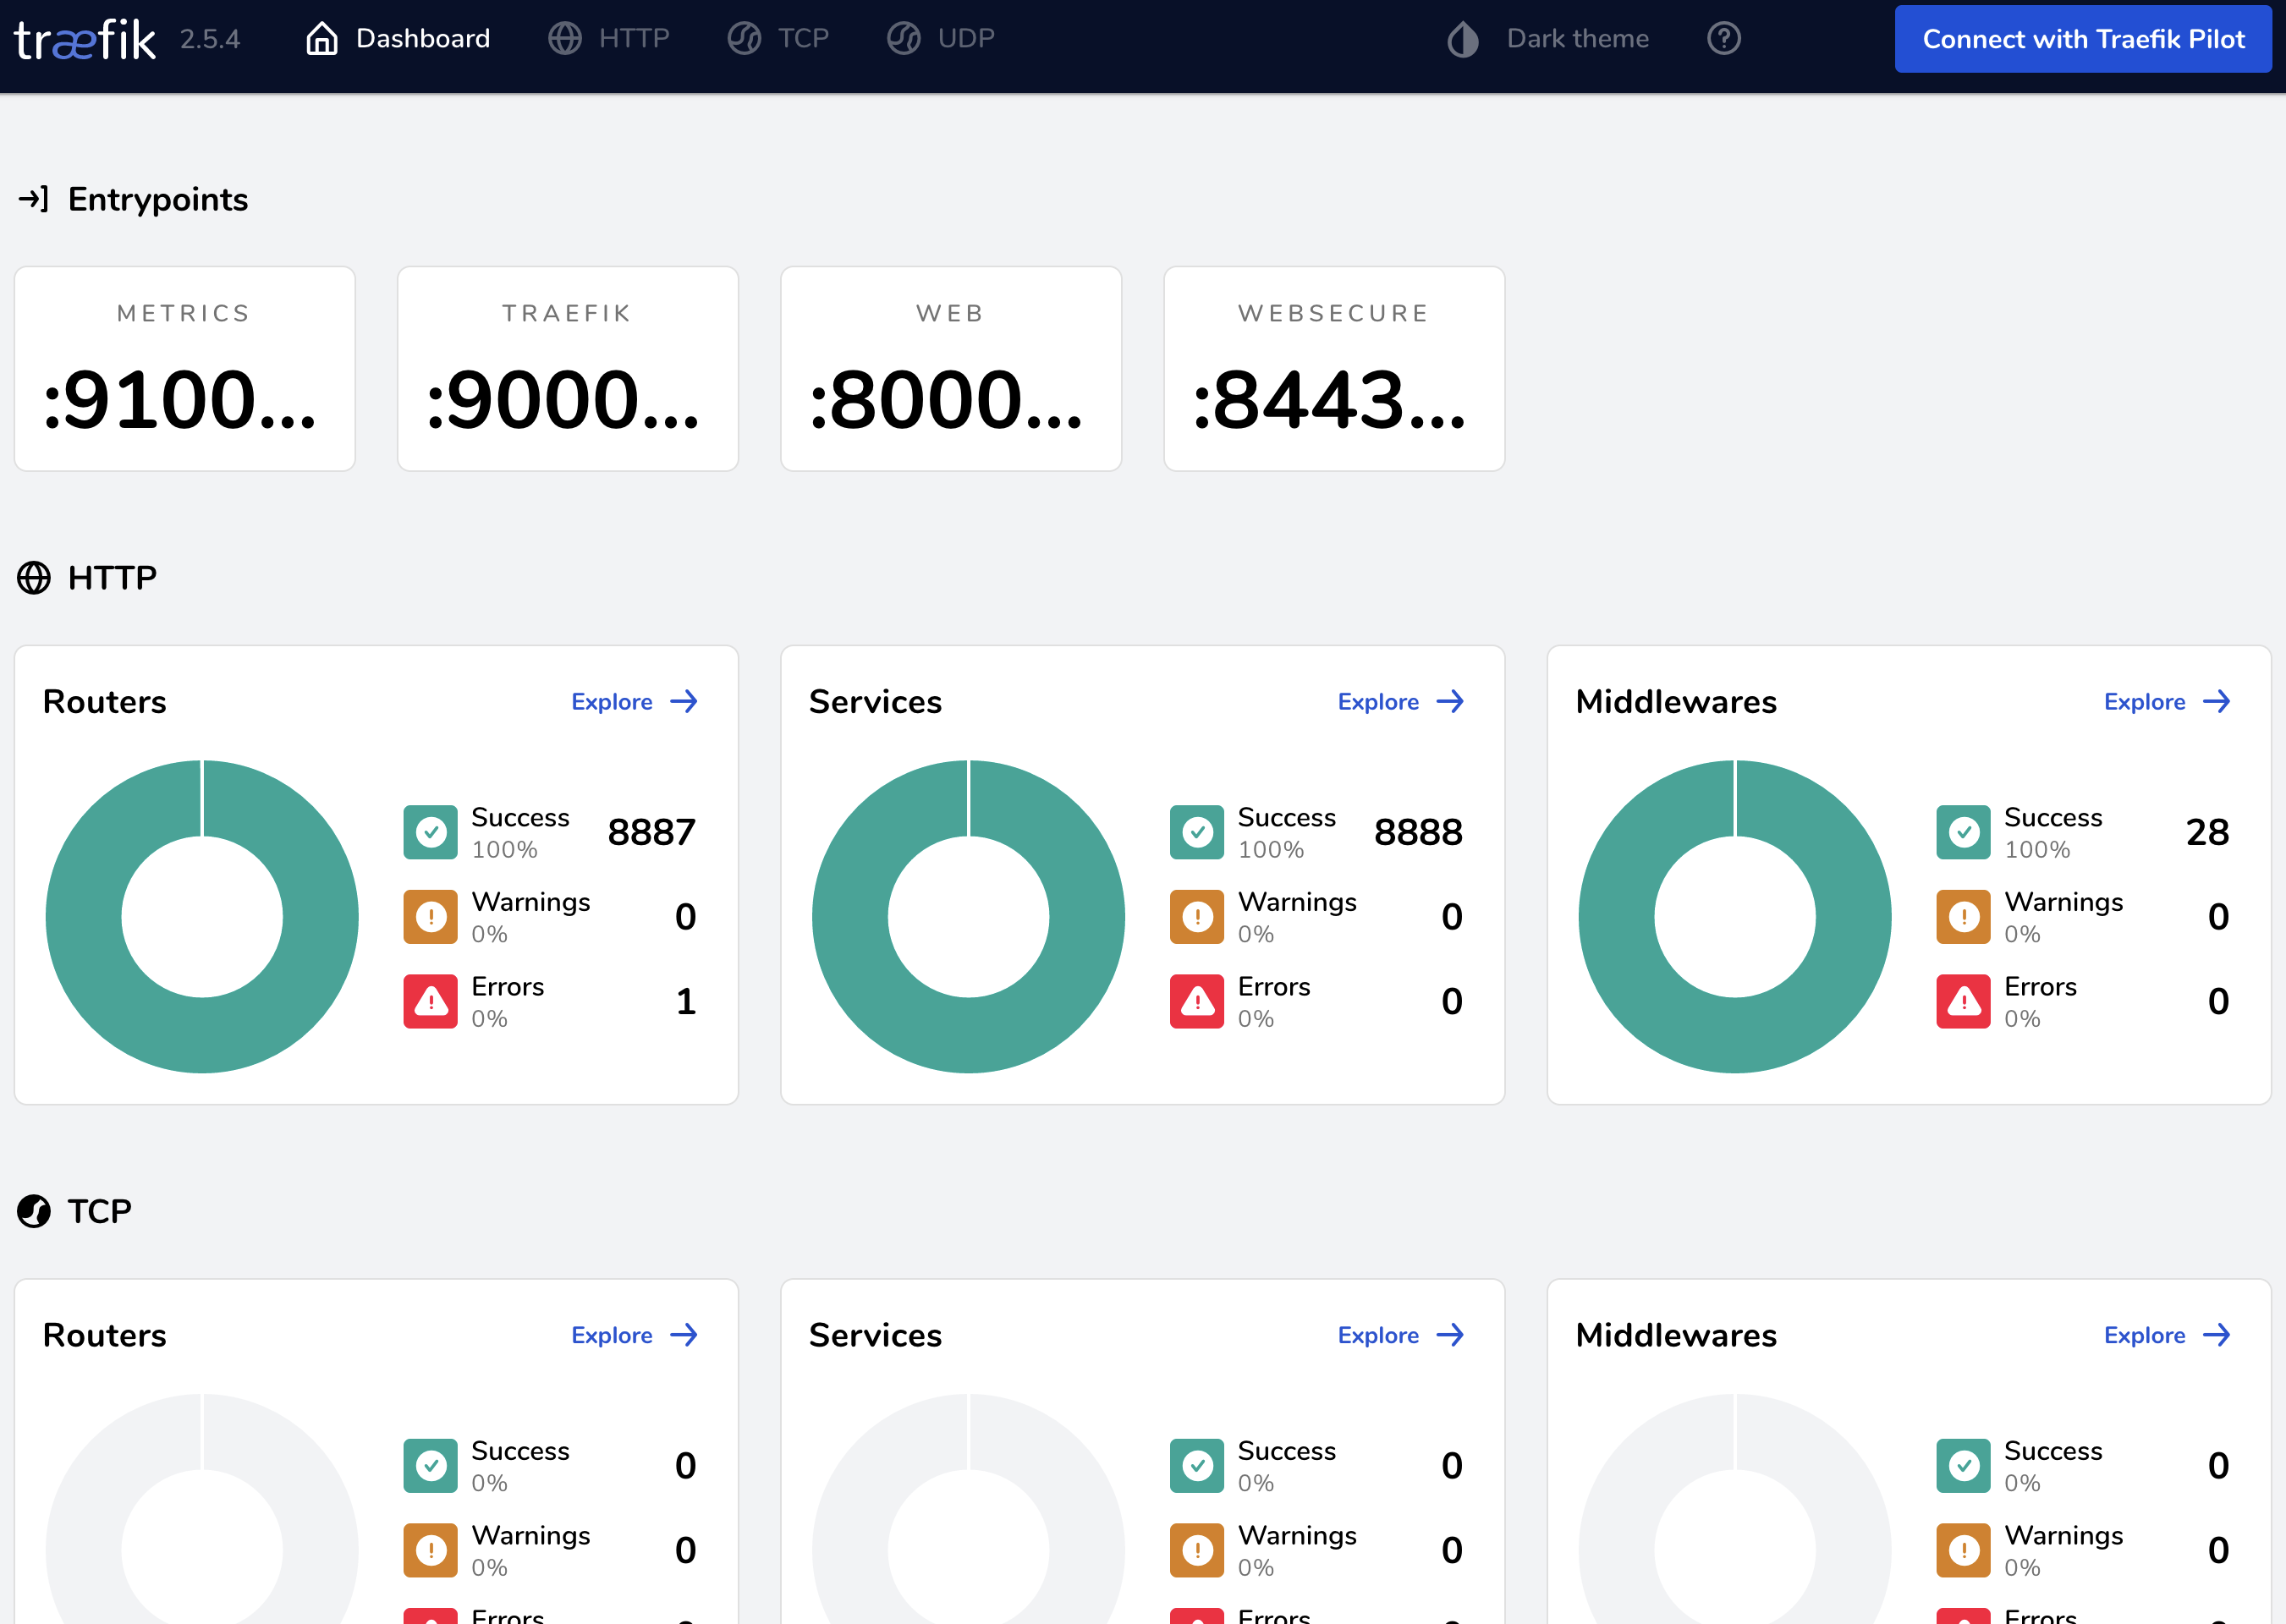Click the HTTP globe icon in navigation
This screenshot has height=1624, width=2286.
(565, 38)
